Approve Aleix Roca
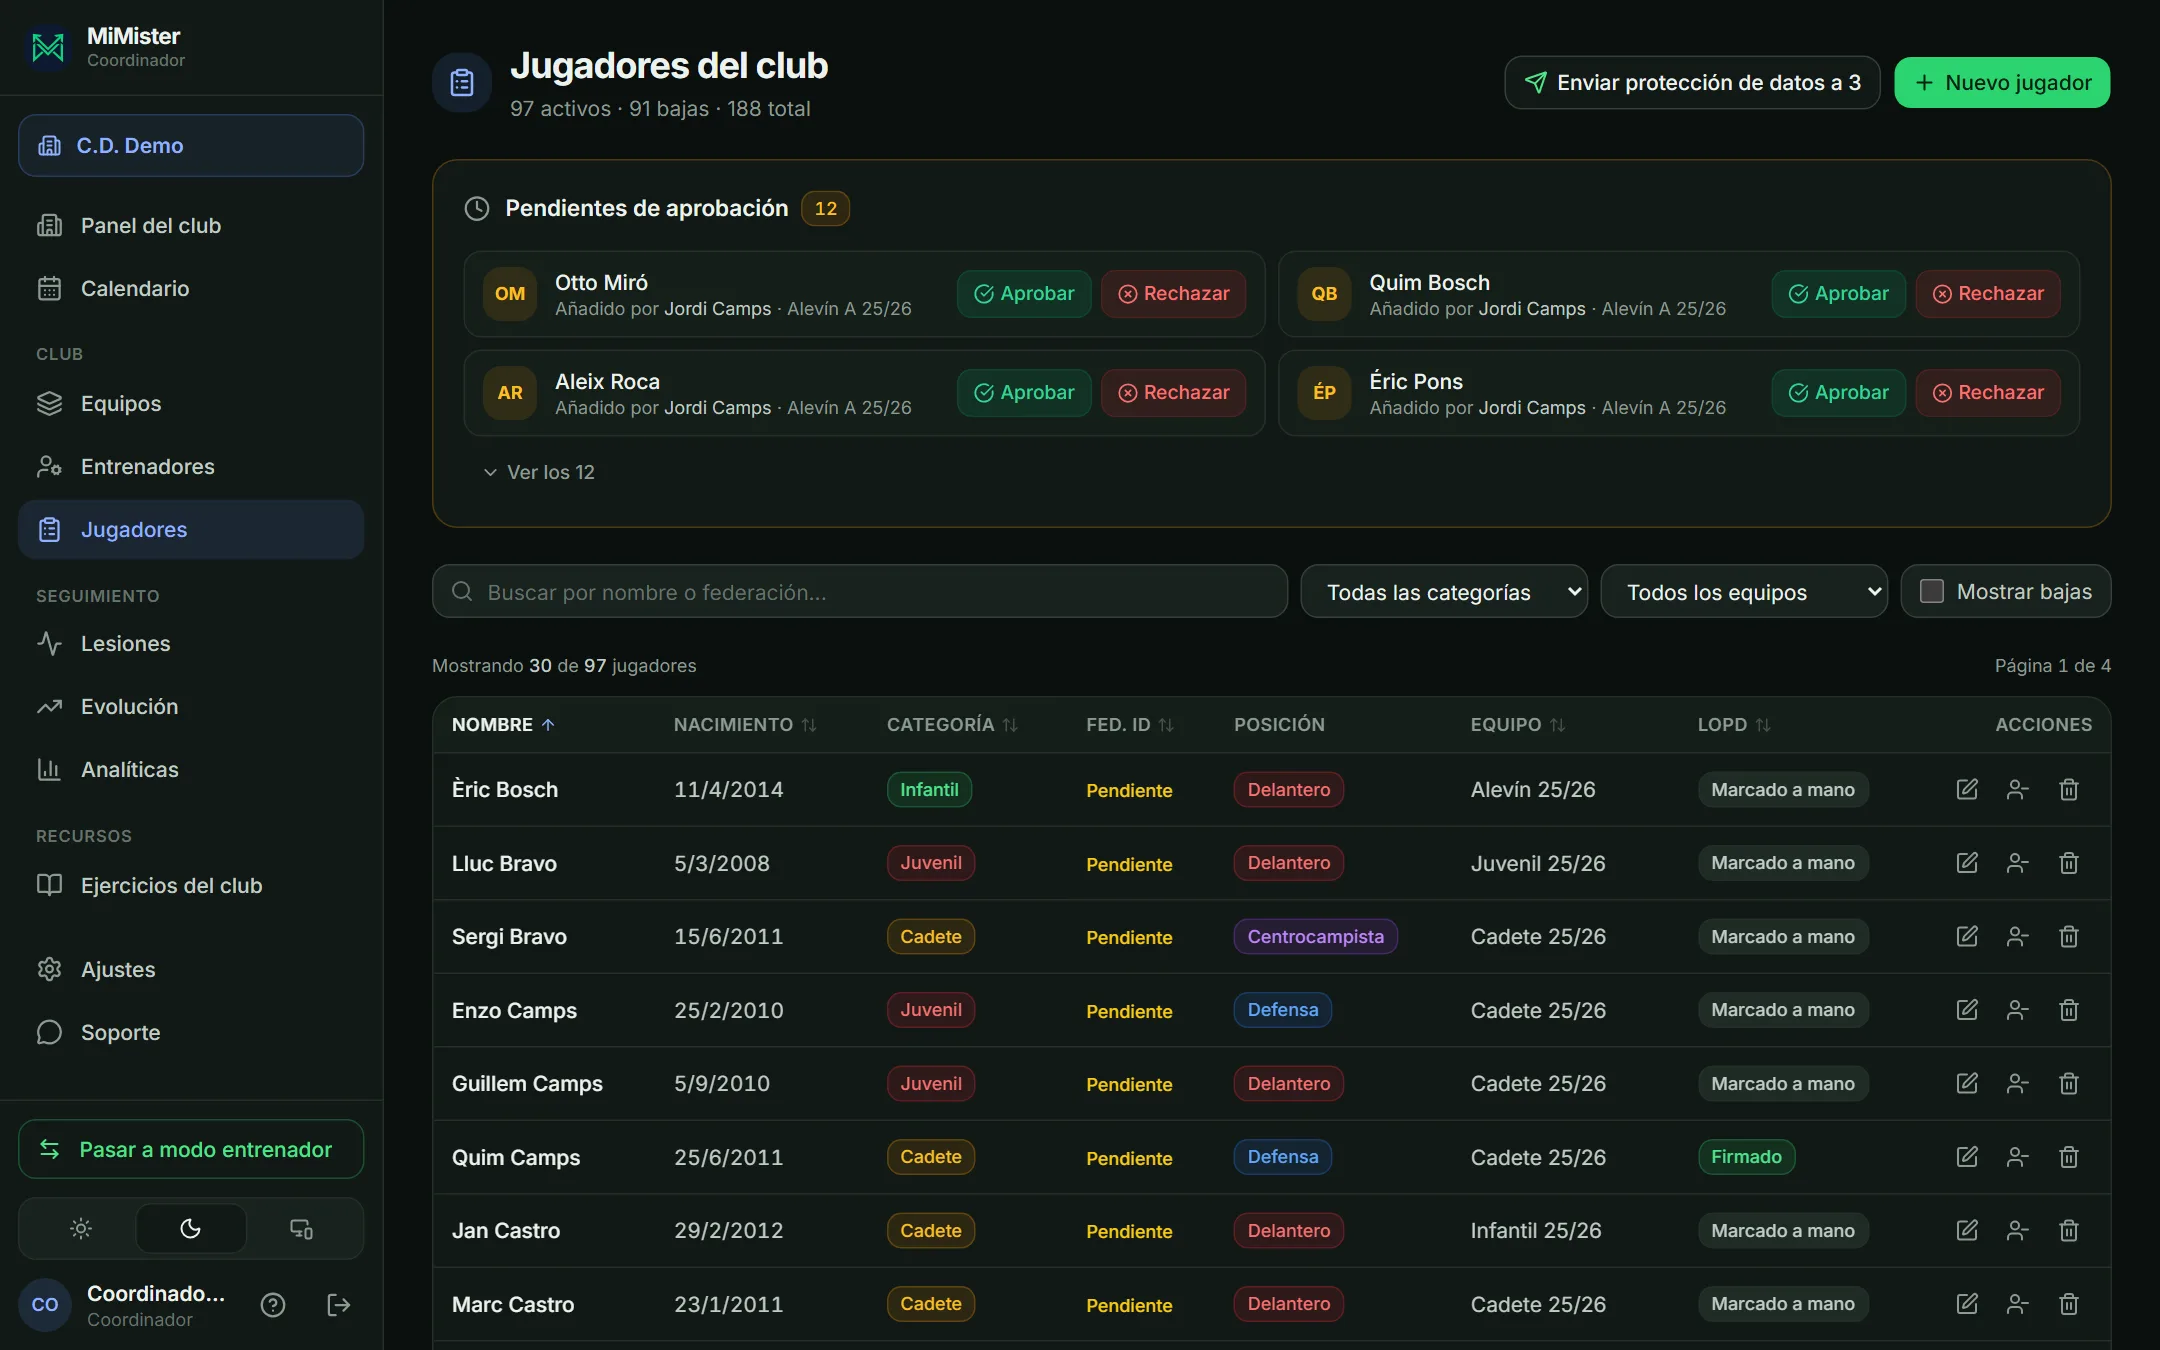This screenshot has height=1350, width=2160. pos(1024,393)
